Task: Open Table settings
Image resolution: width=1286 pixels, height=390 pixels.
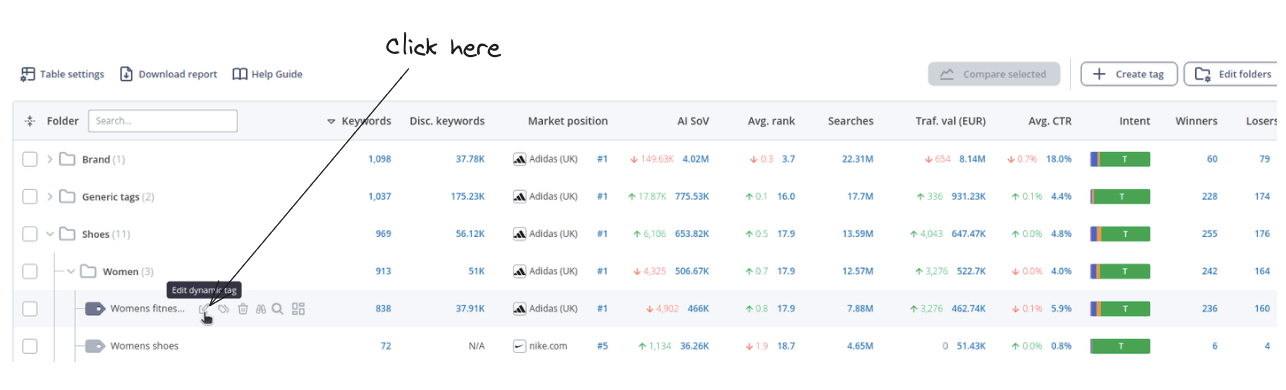Action: [62, 74]
